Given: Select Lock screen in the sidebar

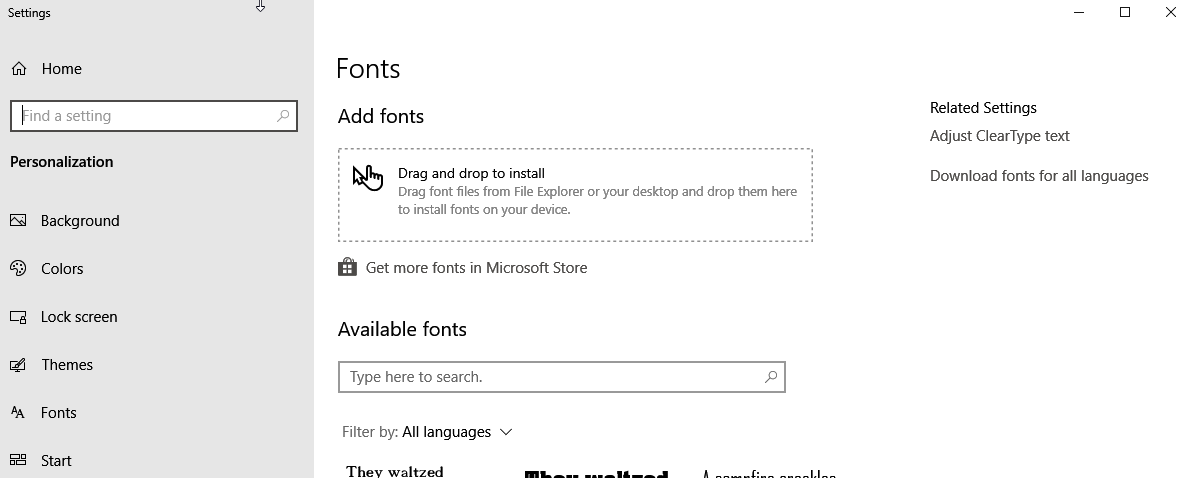Looking at the screenshot, I should 79,317.
